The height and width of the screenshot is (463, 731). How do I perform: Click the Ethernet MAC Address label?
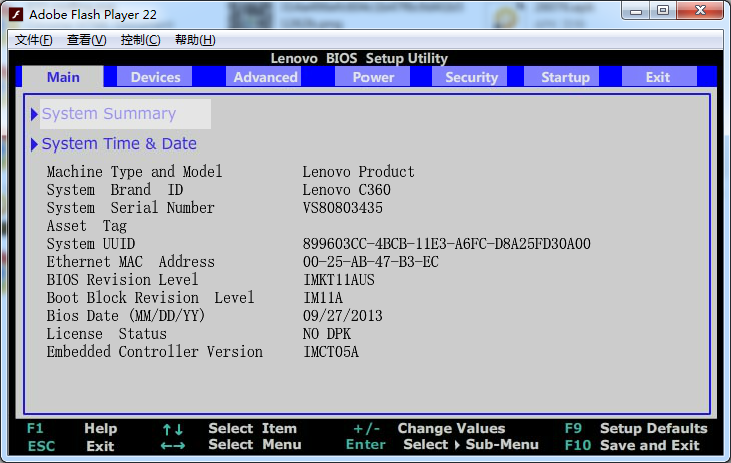(x=131, y=262)
